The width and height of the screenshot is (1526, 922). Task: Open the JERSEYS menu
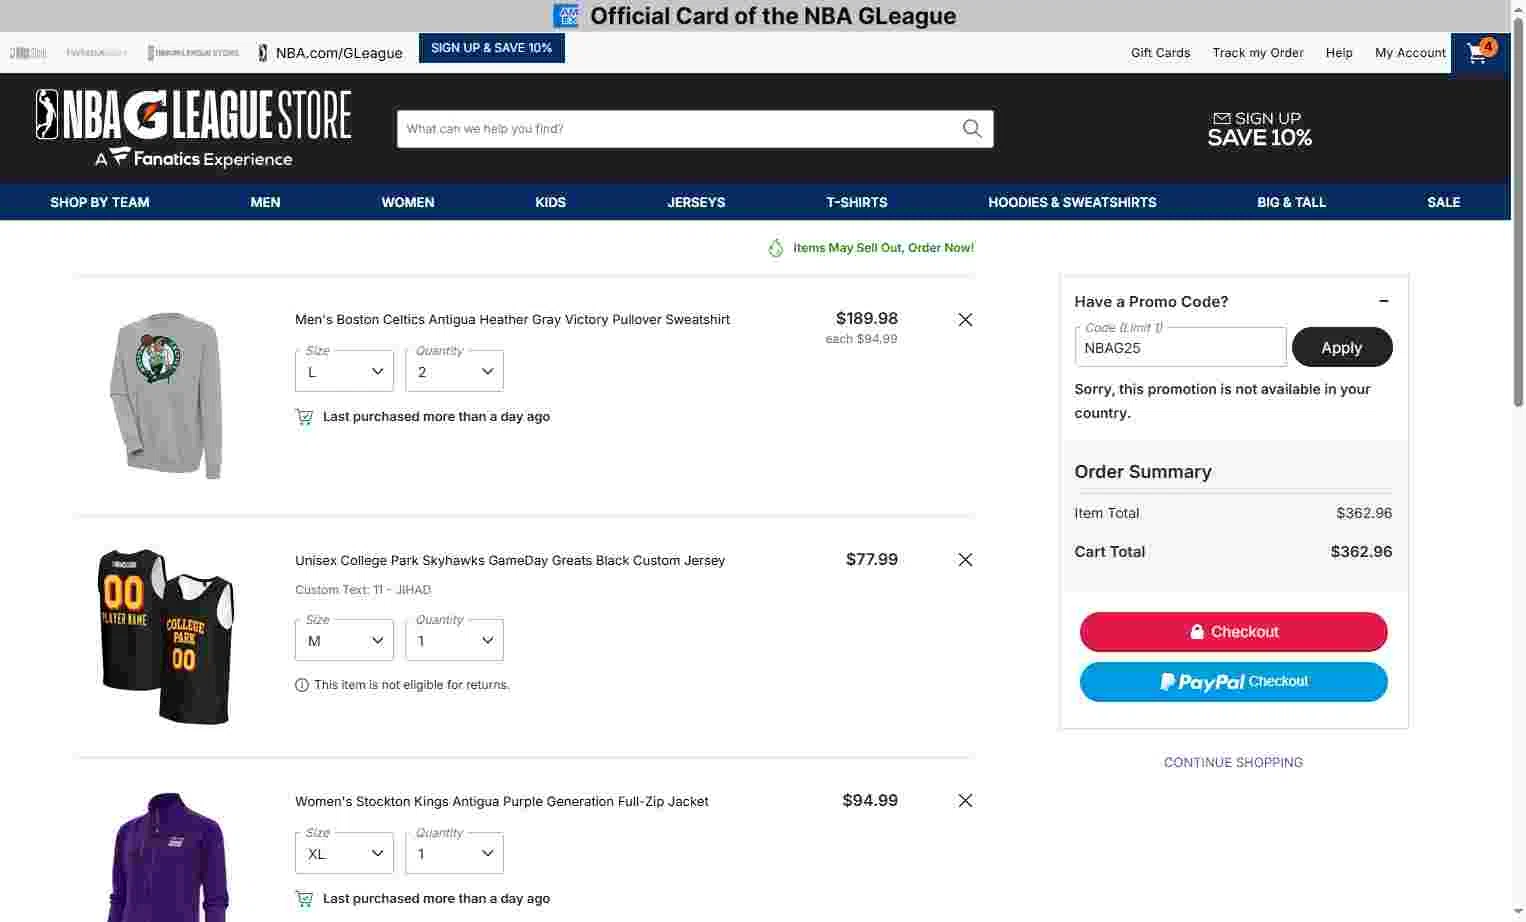(696, 202)
